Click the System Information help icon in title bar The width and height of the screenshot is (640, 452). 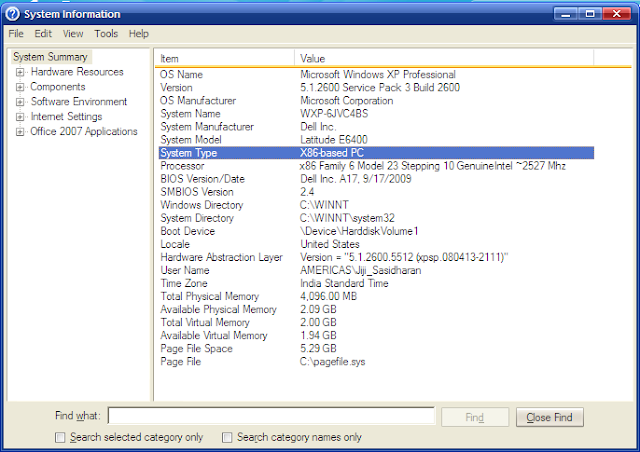click(x=12, y=14)
